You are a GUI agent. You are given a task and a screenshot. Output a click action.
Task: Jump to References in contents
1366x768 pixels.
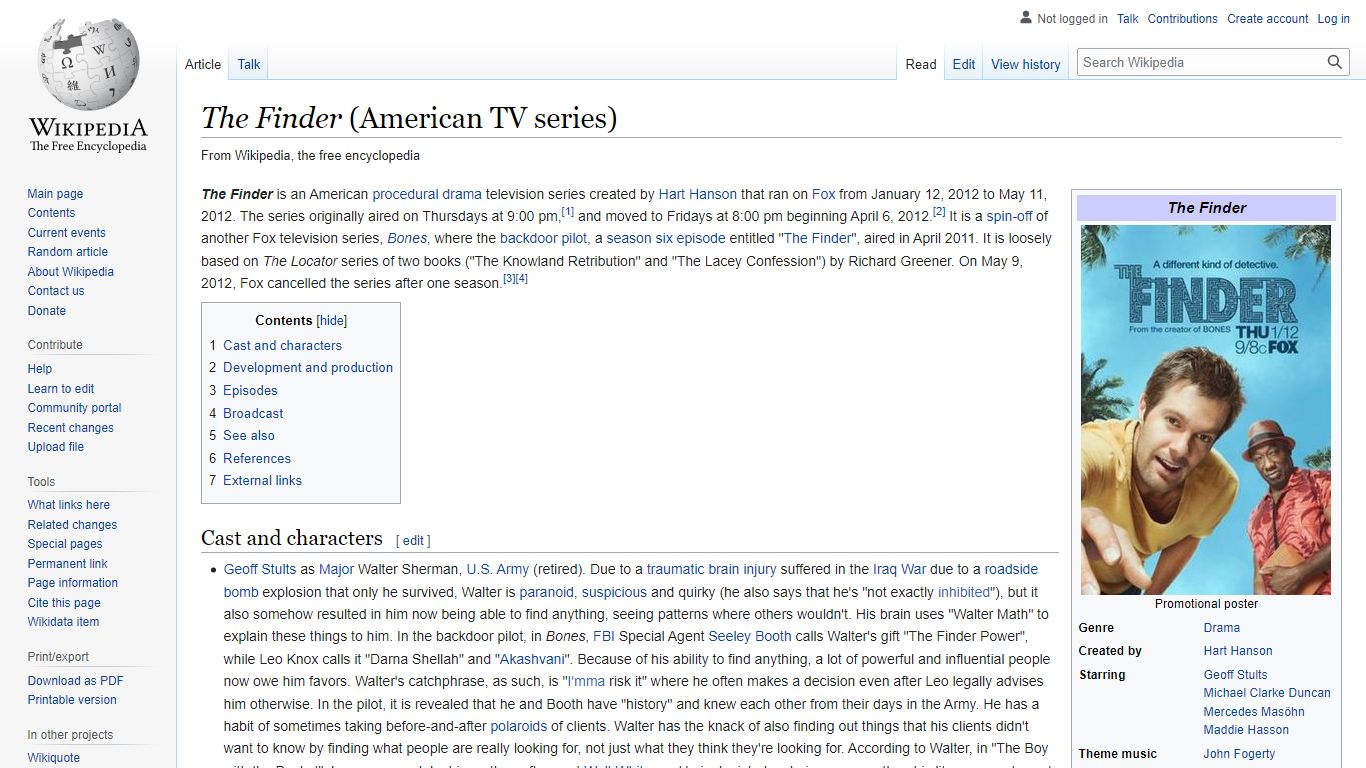(257, 458)
